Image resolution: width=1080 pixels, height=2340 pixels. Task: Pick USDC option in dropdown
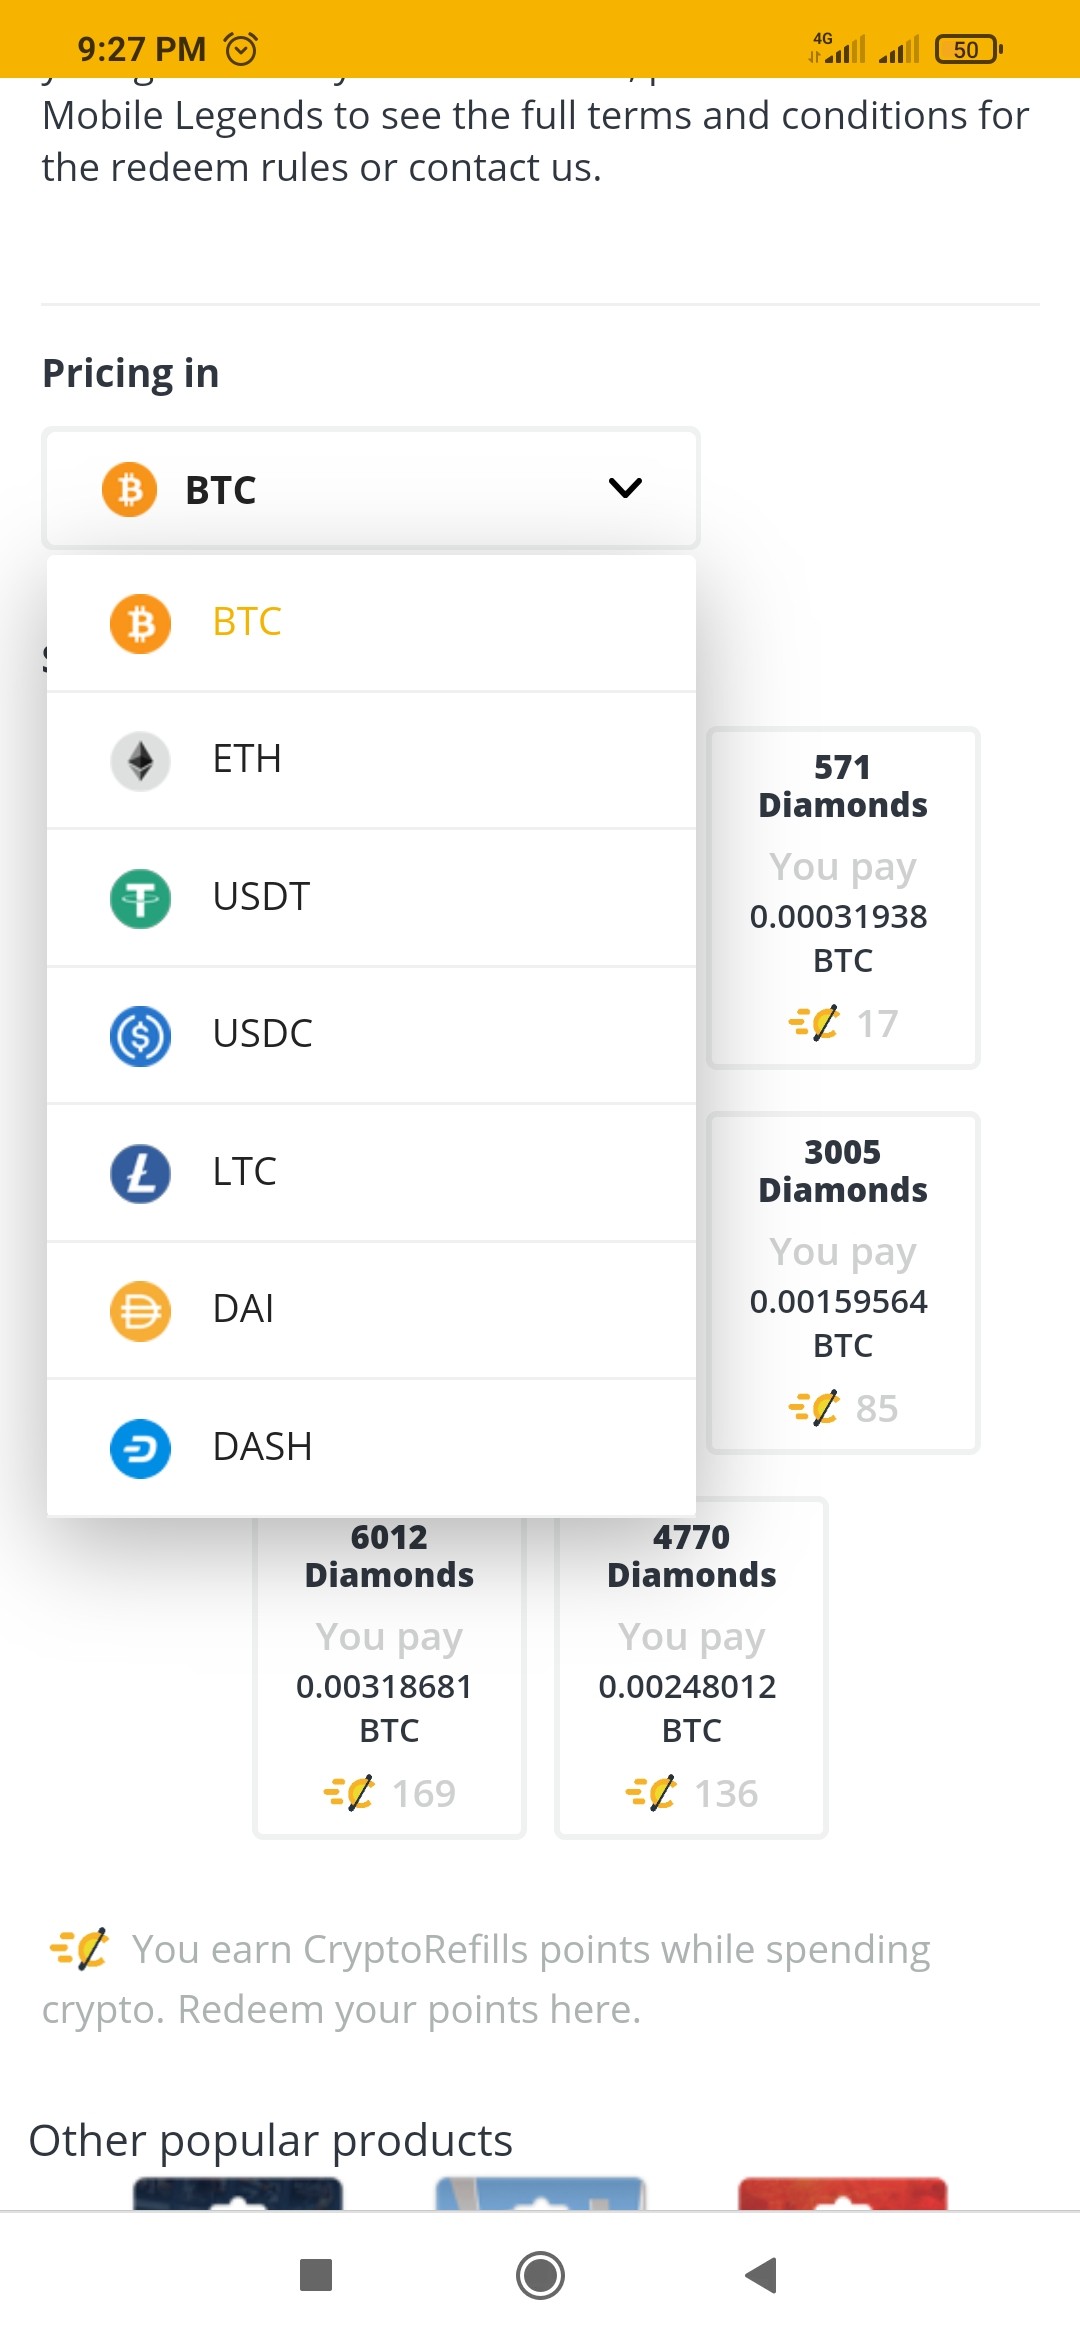click(x=371, y=1035)
